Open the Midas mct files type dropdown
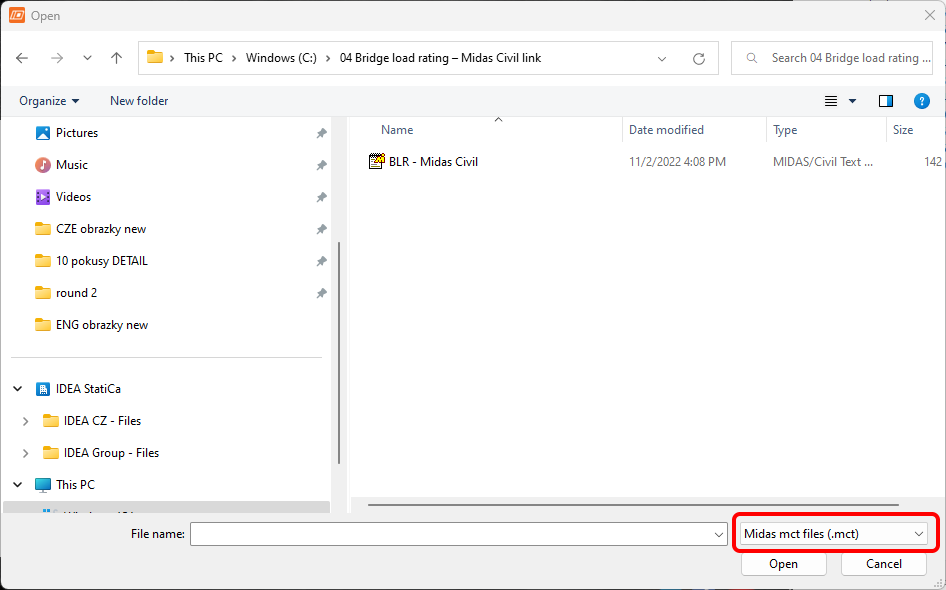 point(833,534)
